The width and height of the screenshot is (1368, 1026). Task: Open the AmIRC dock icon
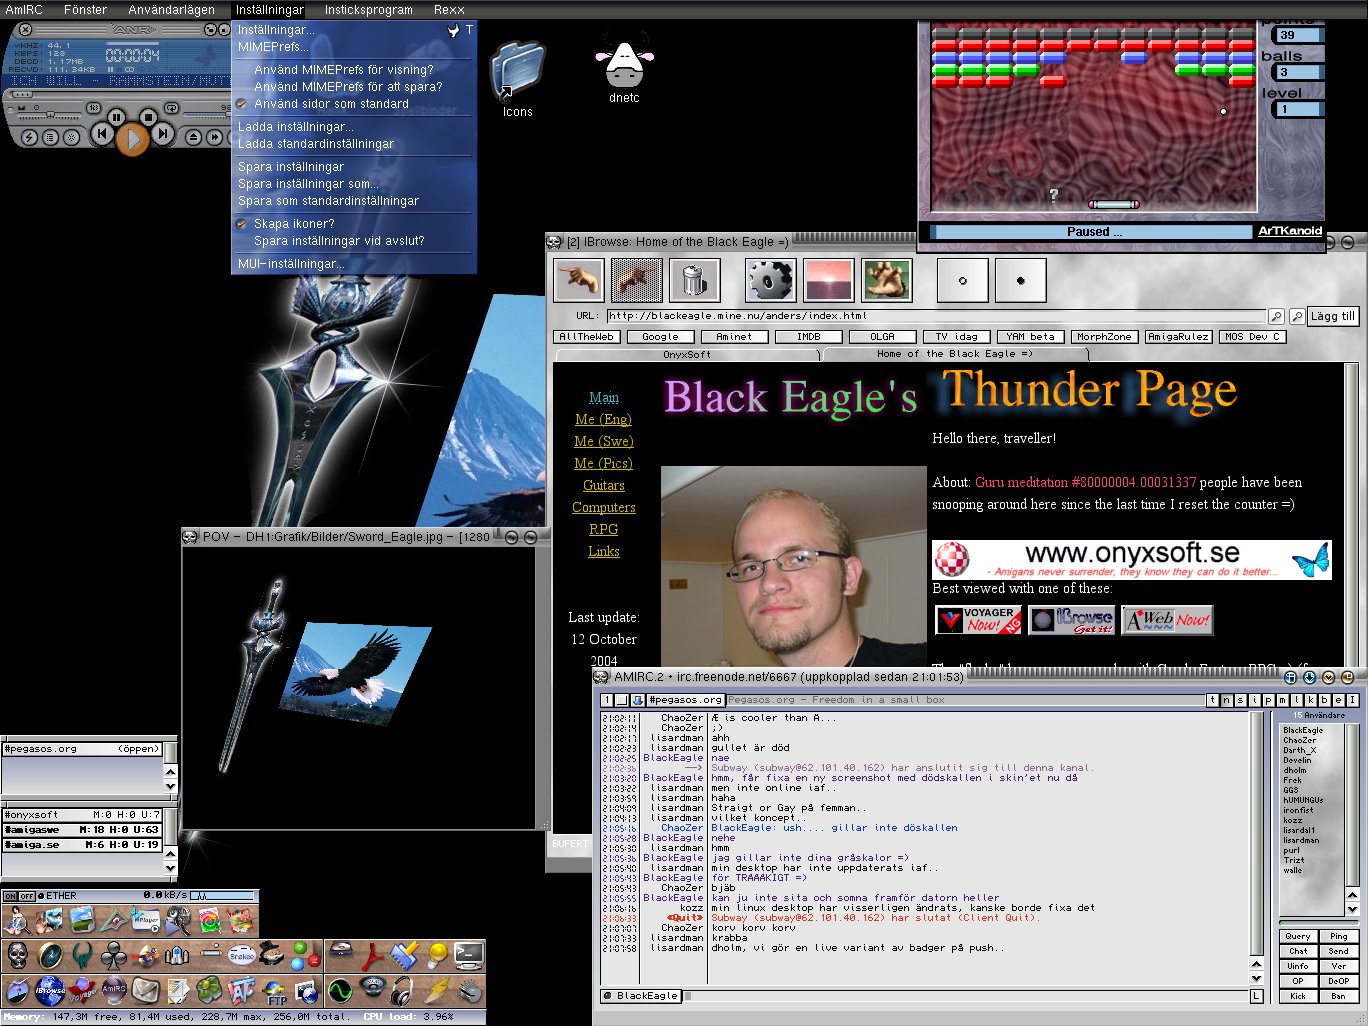click(115, 990)
